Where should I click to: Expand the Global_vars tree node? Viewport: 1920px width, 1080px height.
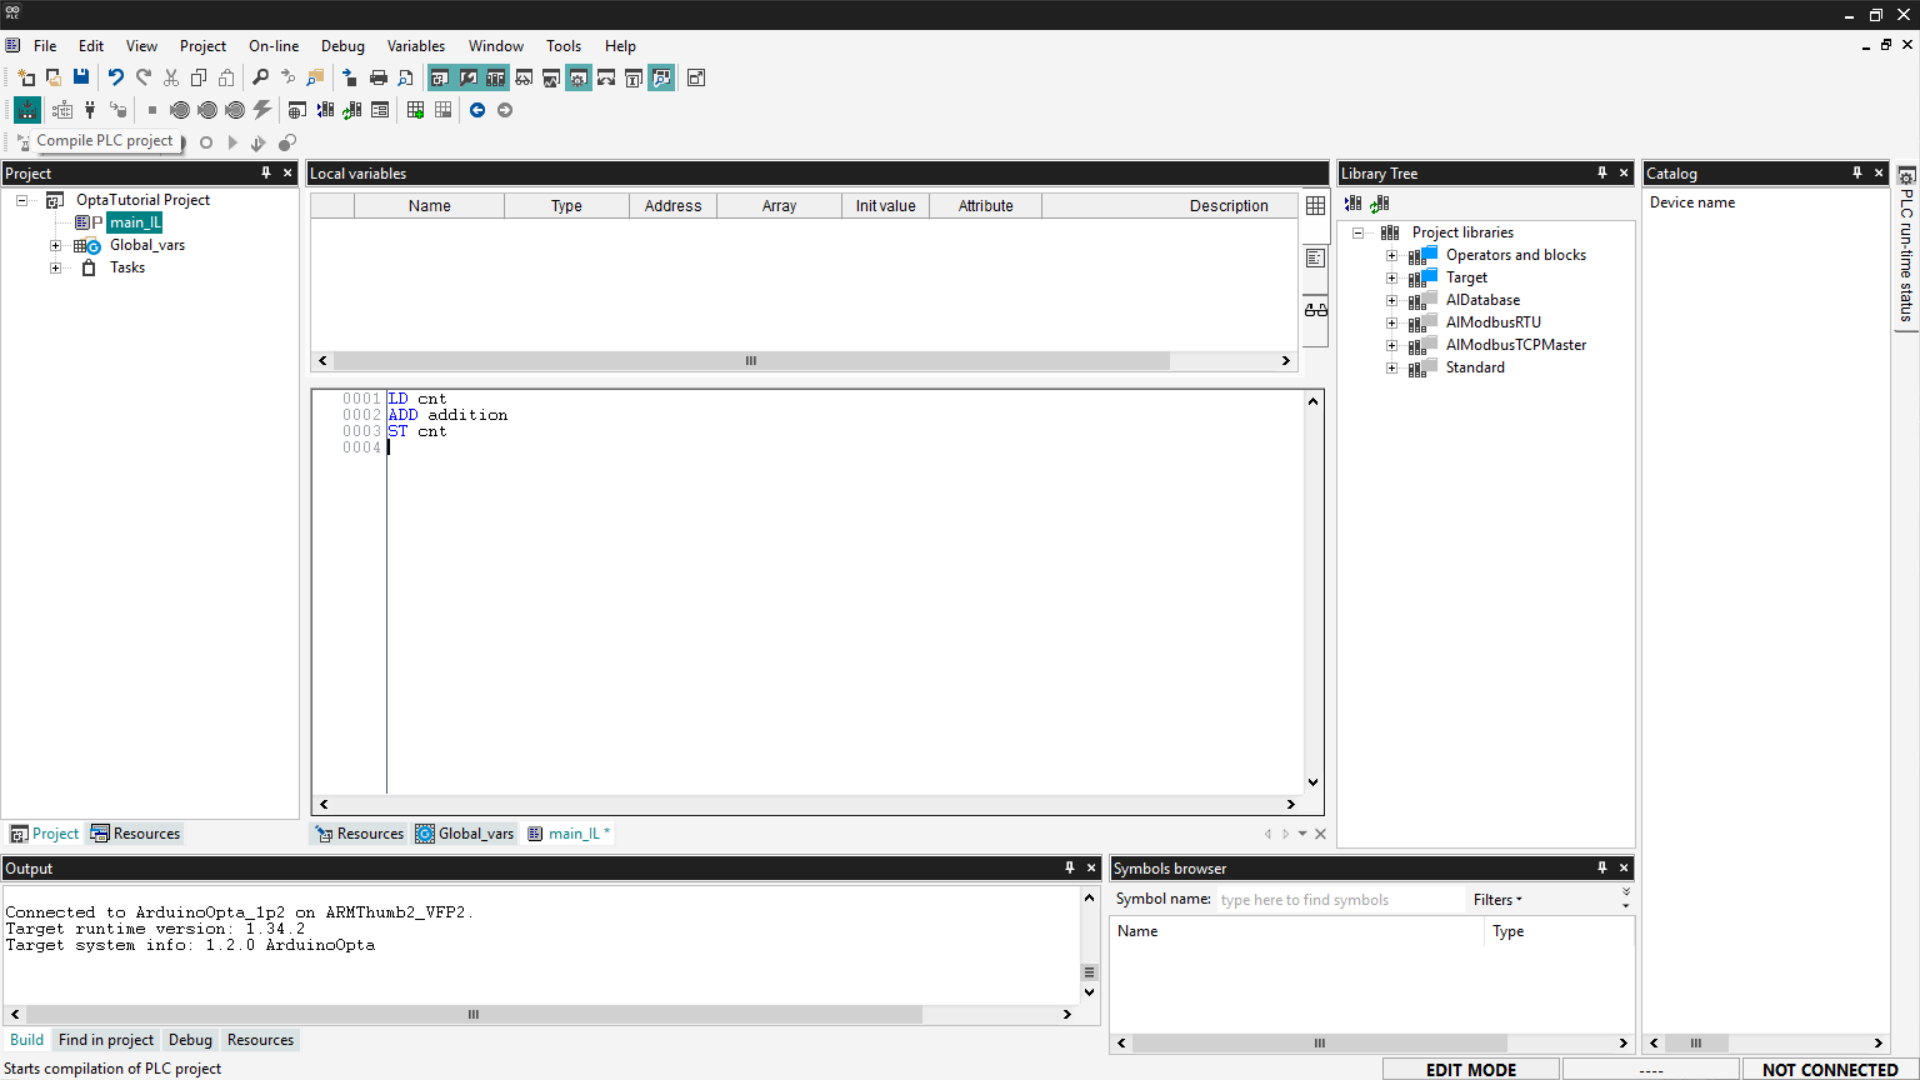tap(56, 245)
